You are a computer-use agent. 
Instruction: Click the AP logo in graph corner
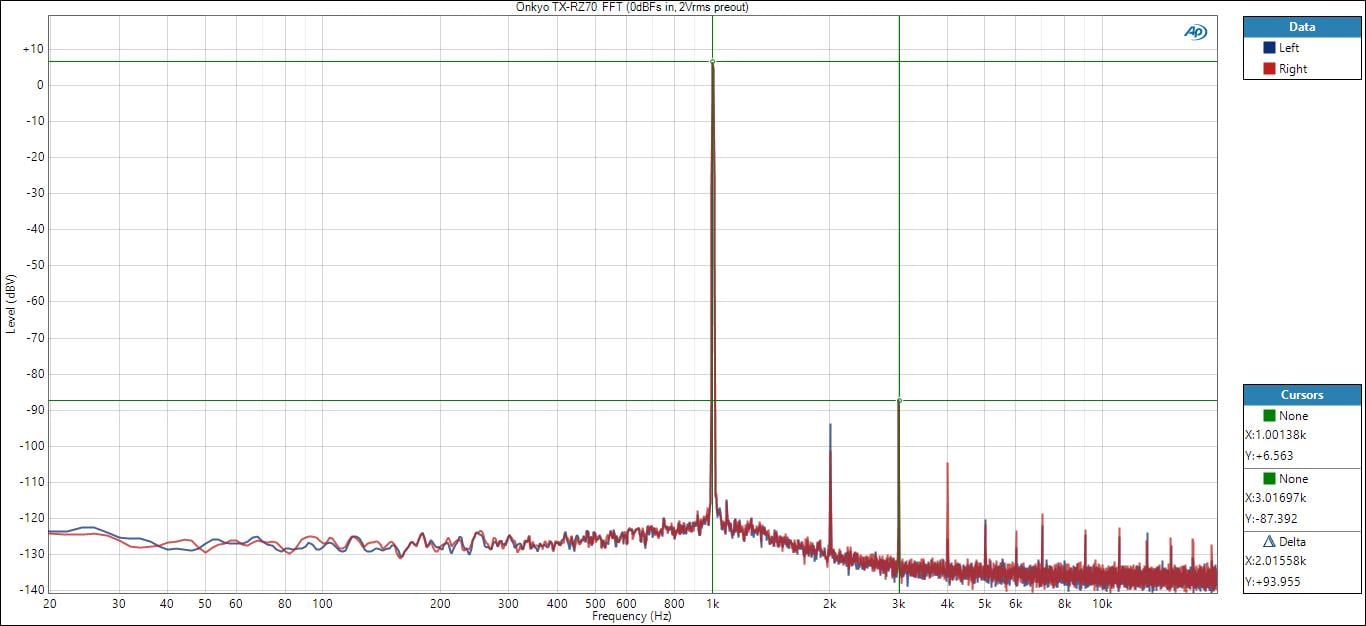pyautogui.click(x=1195, y=32)
